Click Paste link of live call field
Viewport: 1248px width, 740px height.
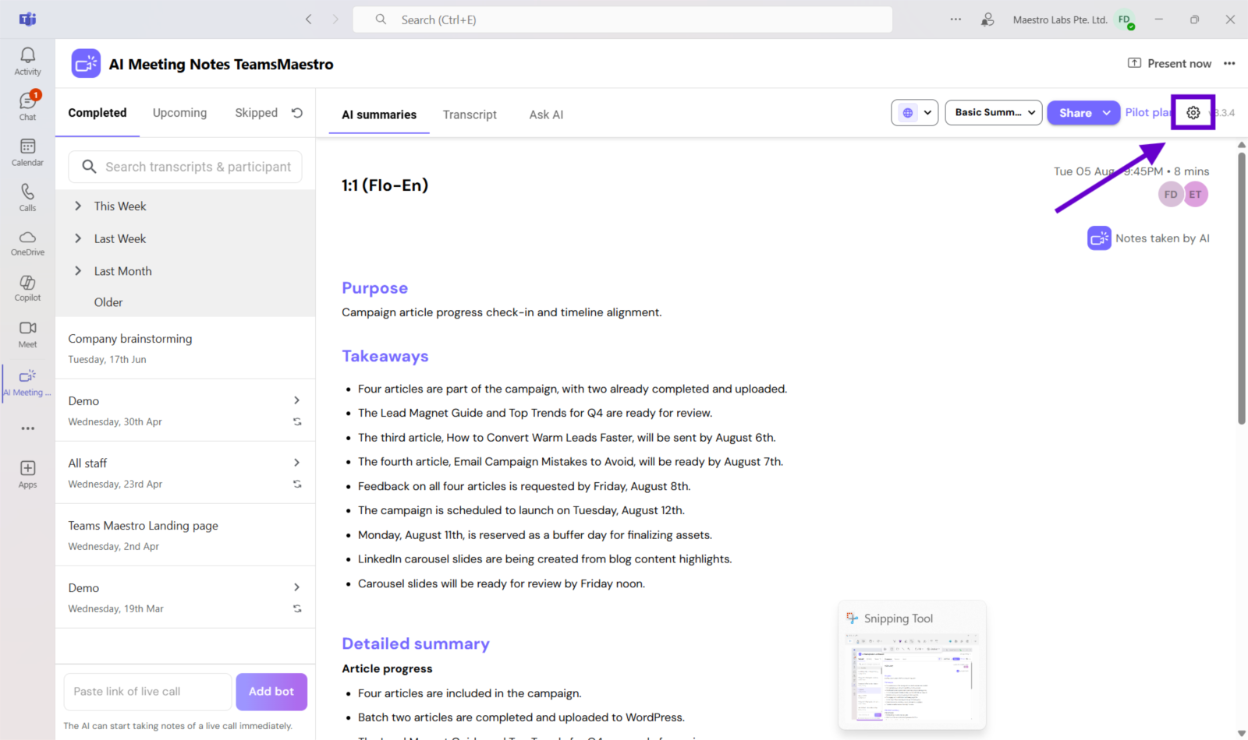point(147,691)
